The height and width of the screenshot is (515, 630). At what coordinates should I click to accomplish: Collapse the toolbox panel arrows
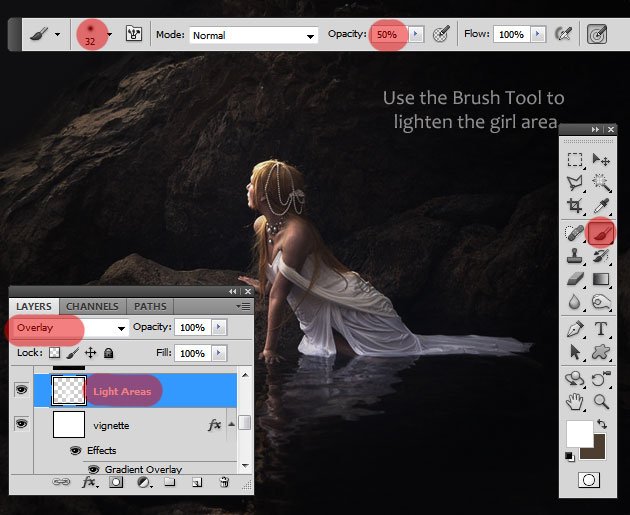tap(595, 129)
